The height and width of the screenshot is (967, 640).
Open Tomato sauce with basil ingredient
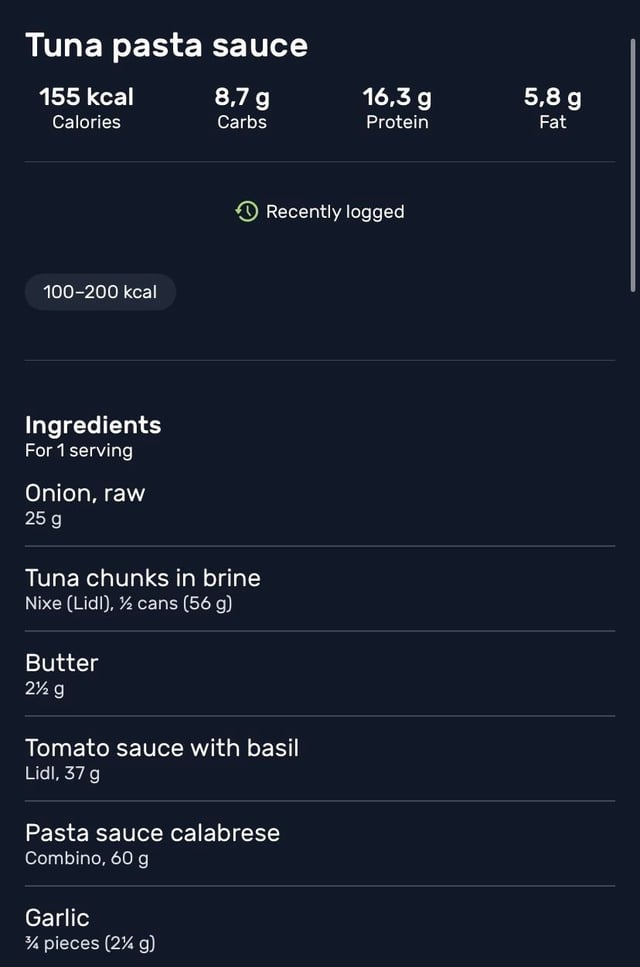coord(162,748)
